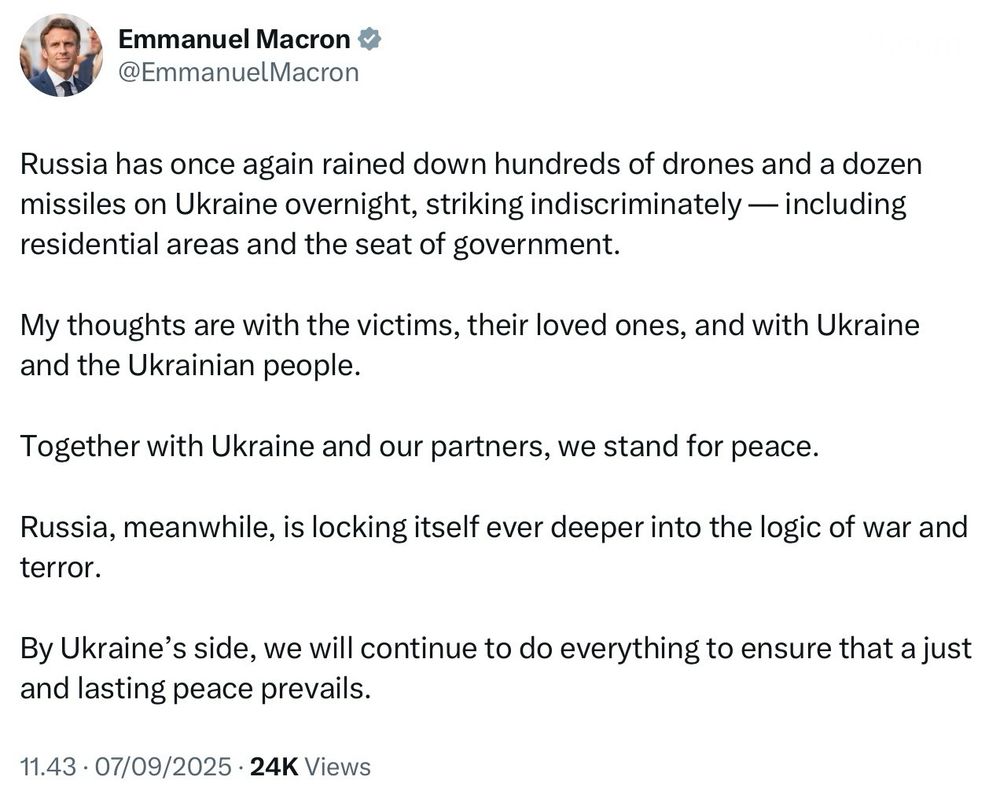Open the @EmmanuelMacron handle link
1000x807 pixels.
point(238,72)
